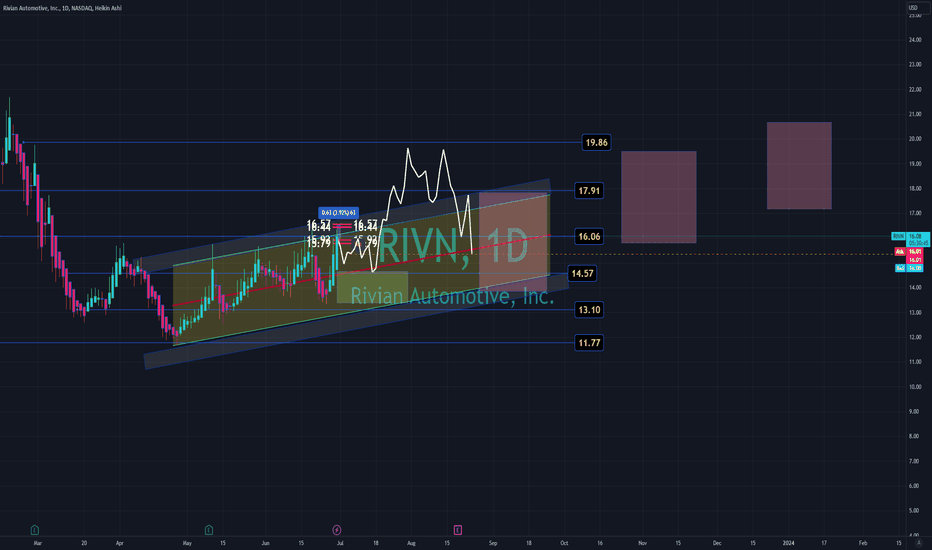Image resolution: width=932 pixels, height=550 pixels.
Task: Select the pink projection box near 2024
Action: 799,166
